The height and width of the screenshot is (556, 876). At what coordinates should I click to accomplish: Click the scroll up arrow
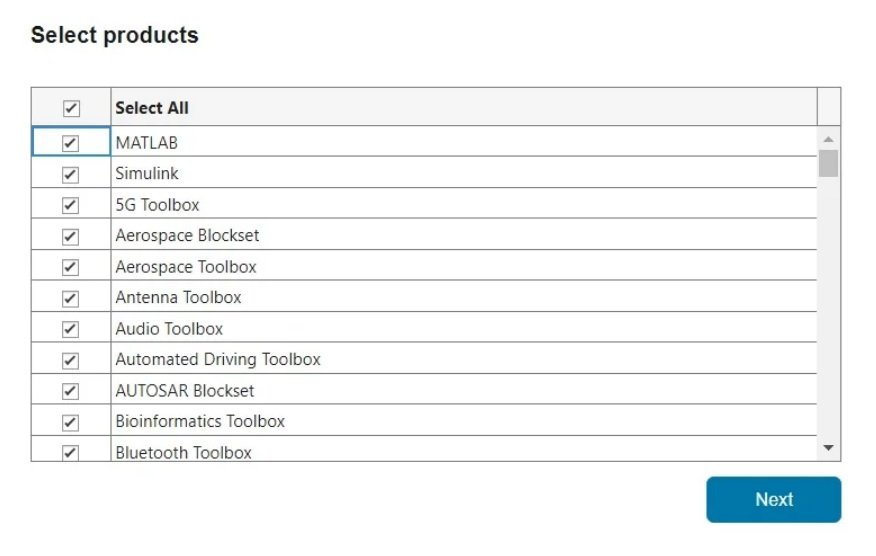pyautogui.click(x=828, y=139)
